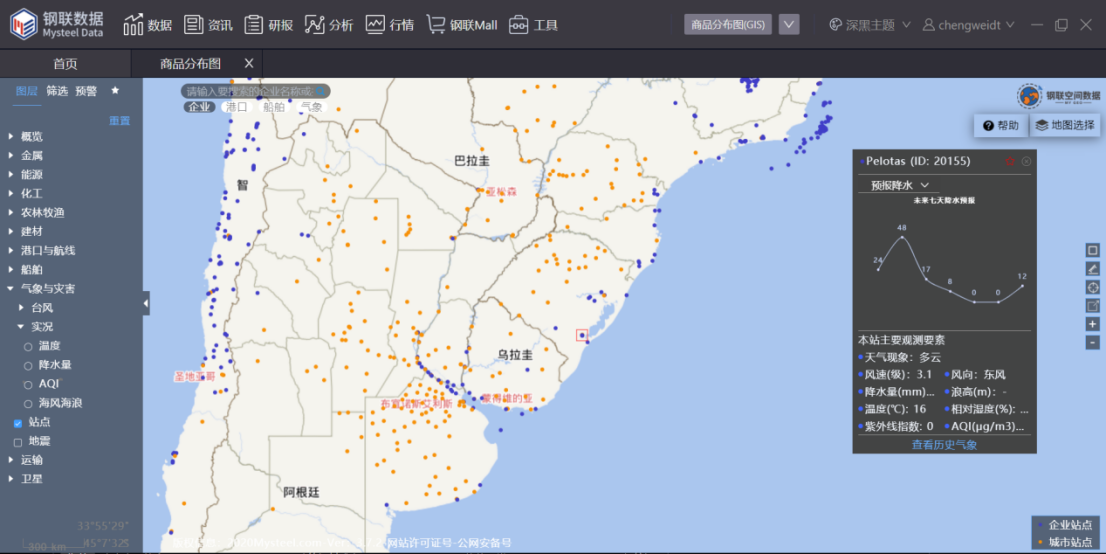Image resolution: width=1106 pixels, height=554 pixels.
Task: Expand the 能源 tree node
Action: tap(11, 174)
